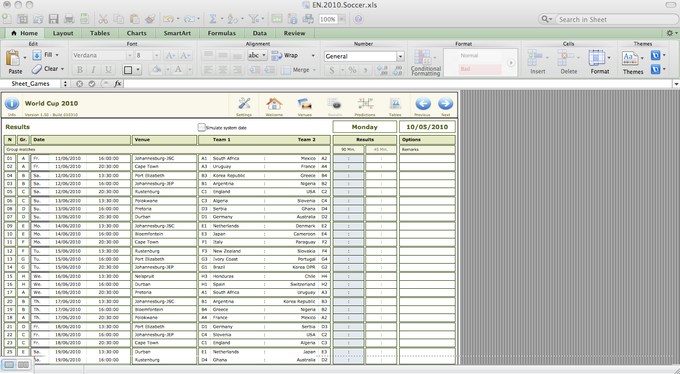Open the Venues icon

point(304,104)
